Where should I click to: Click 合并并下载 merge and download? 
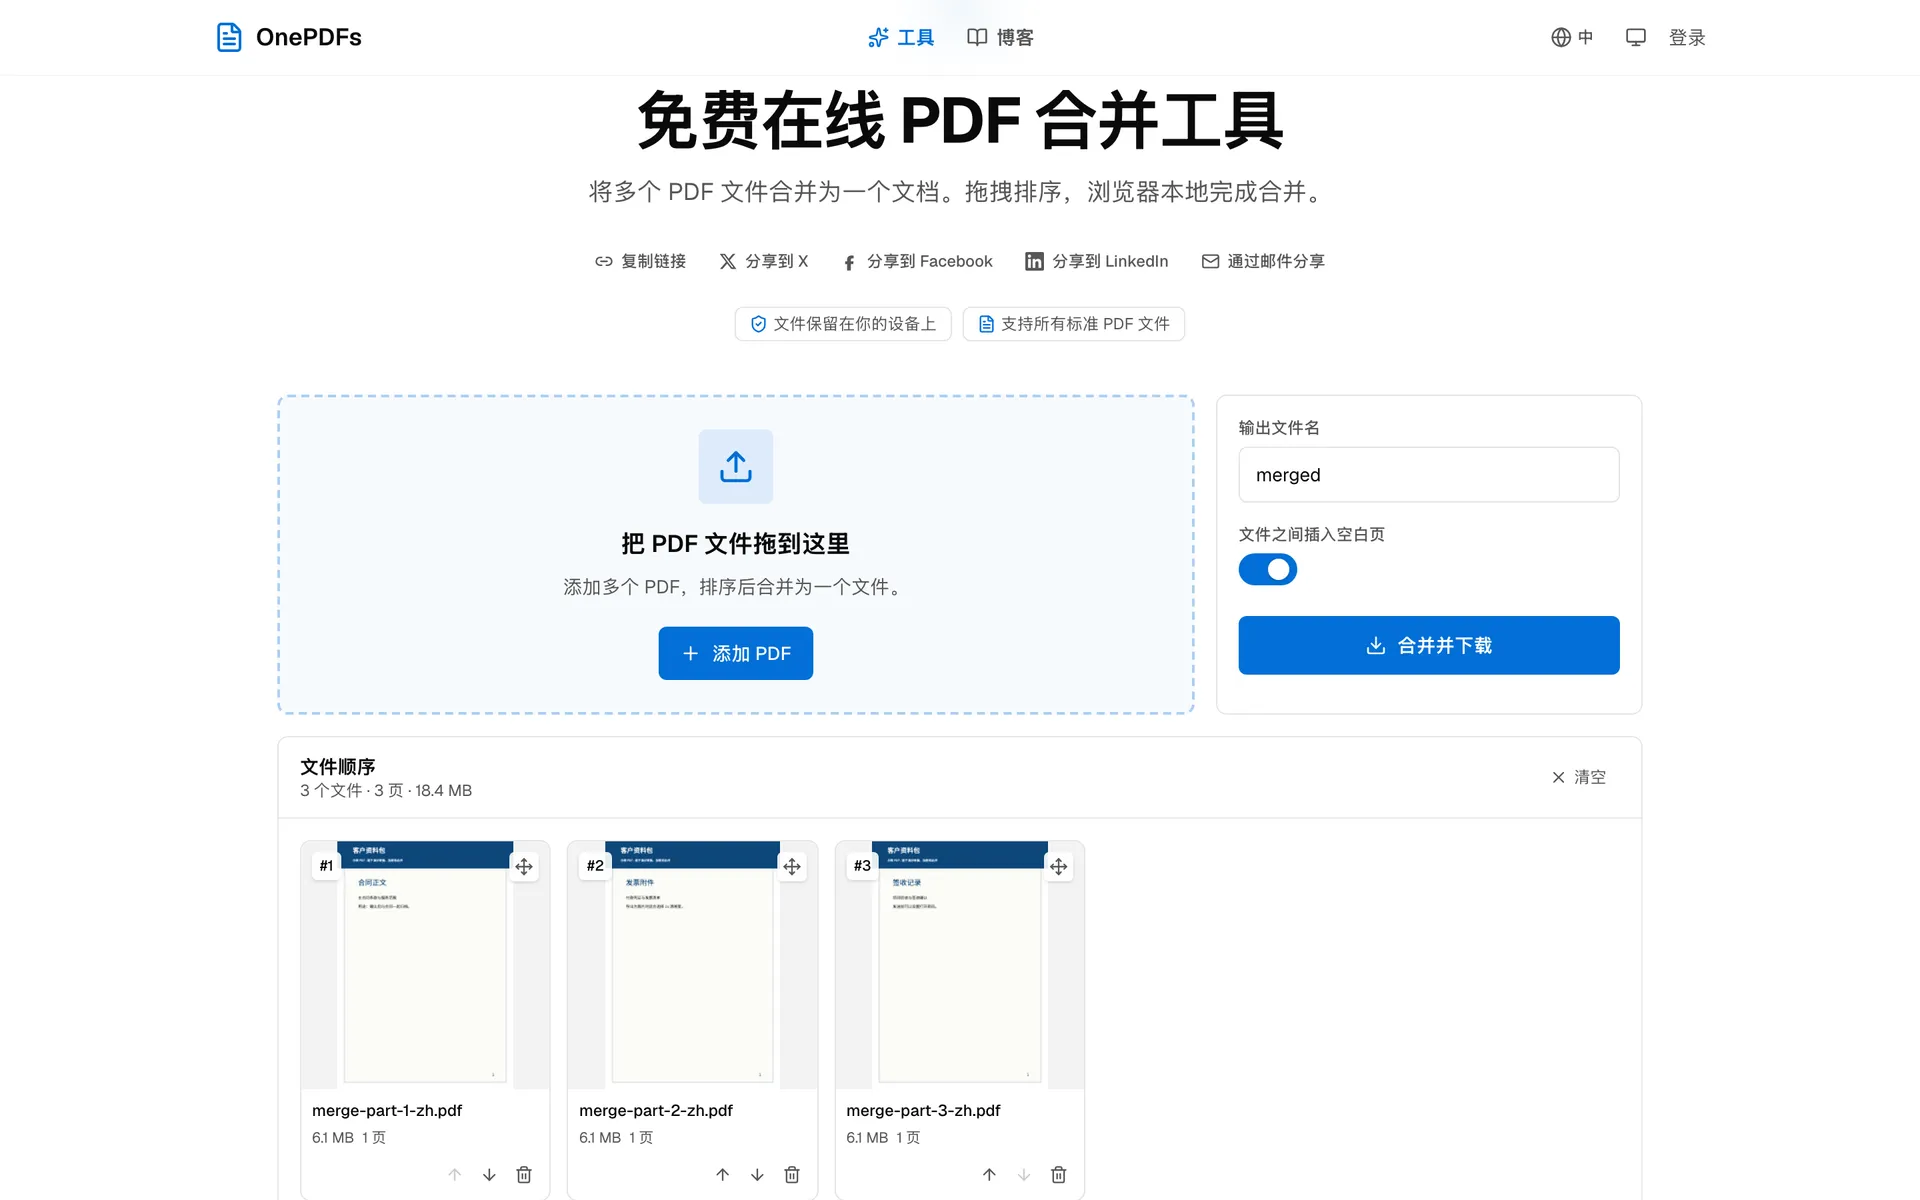click(1429, 645)
